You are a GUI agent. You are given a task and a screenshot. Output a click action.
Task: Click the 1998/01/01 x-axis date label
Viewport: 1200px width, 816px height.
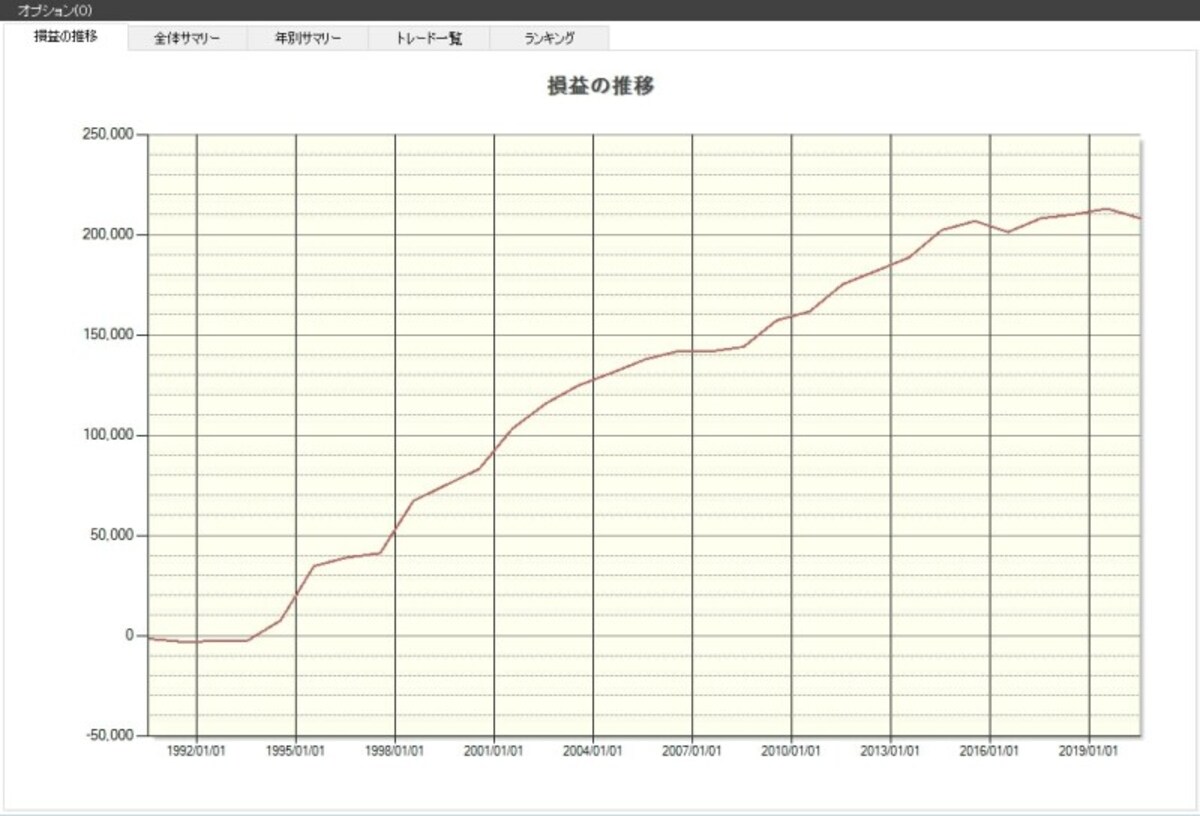tap(395, 751)
